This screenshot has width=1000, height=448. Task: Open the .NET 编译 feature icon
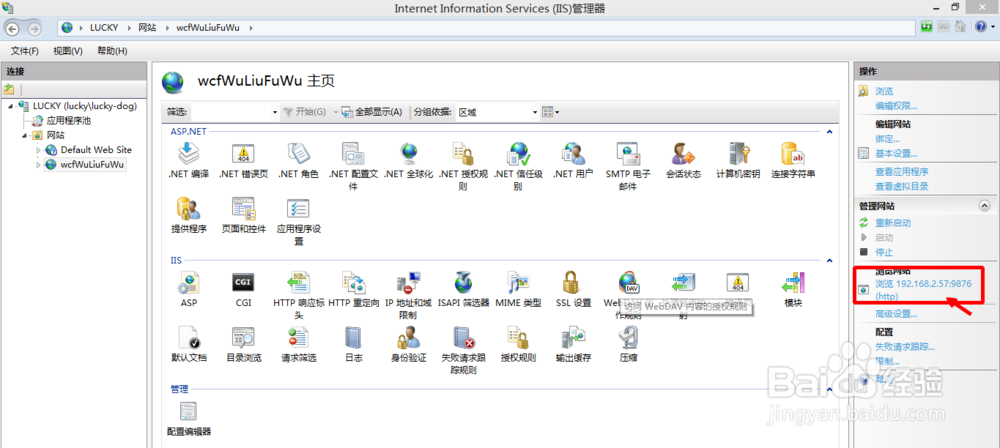[189, 154]
